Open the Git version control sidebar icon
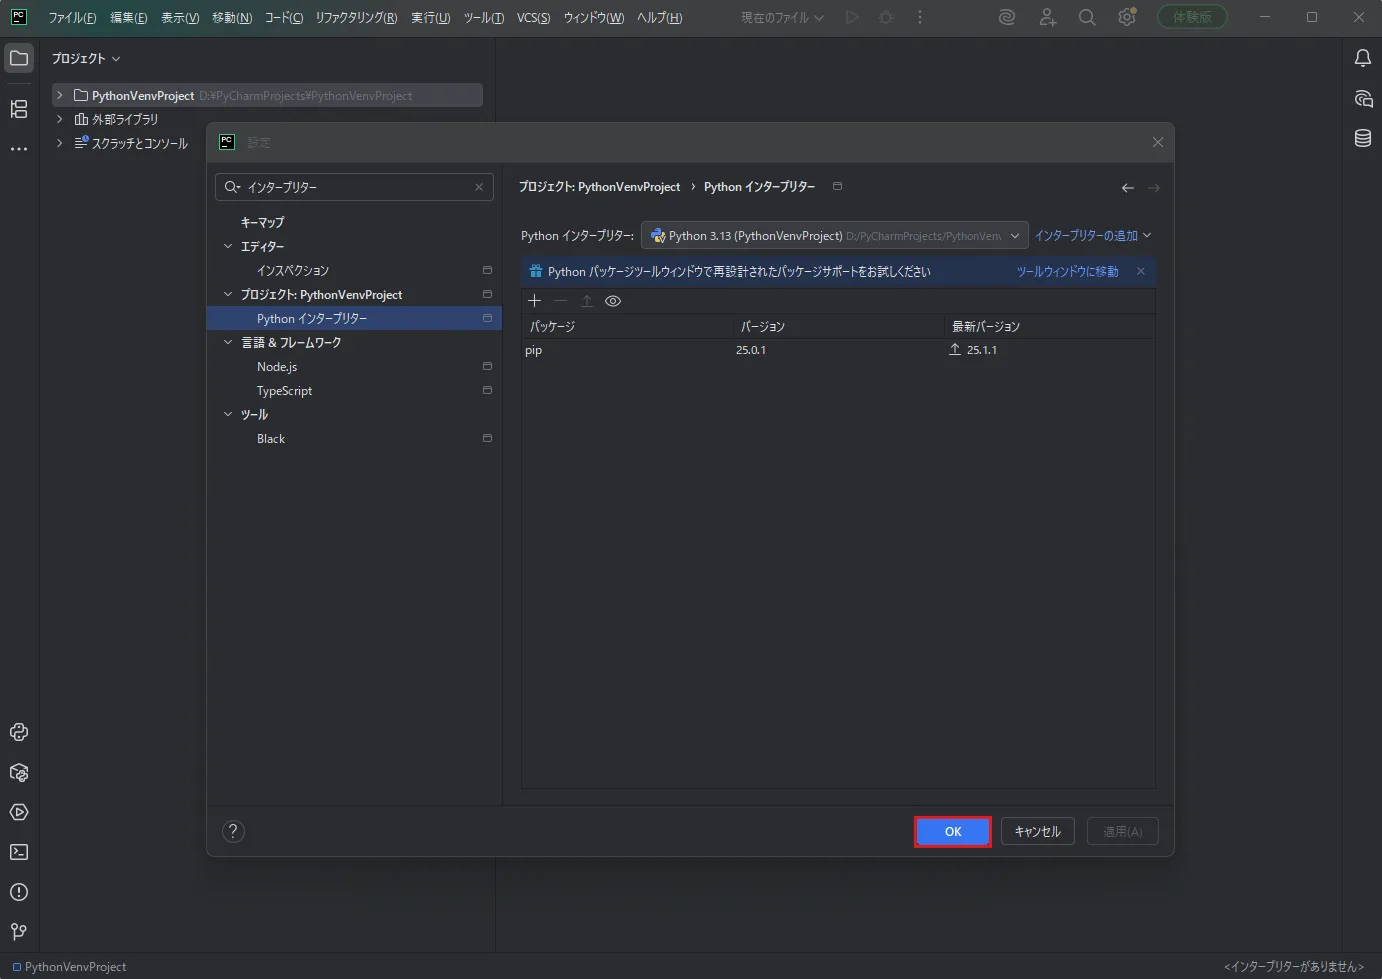Image resolution: width=1382 pixels, height=979 pixels. 19,932
